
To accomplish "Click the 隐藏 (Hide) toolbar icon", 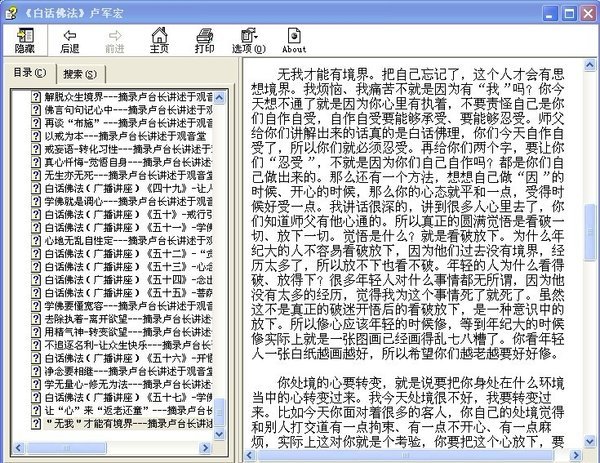I will [25, 40].
